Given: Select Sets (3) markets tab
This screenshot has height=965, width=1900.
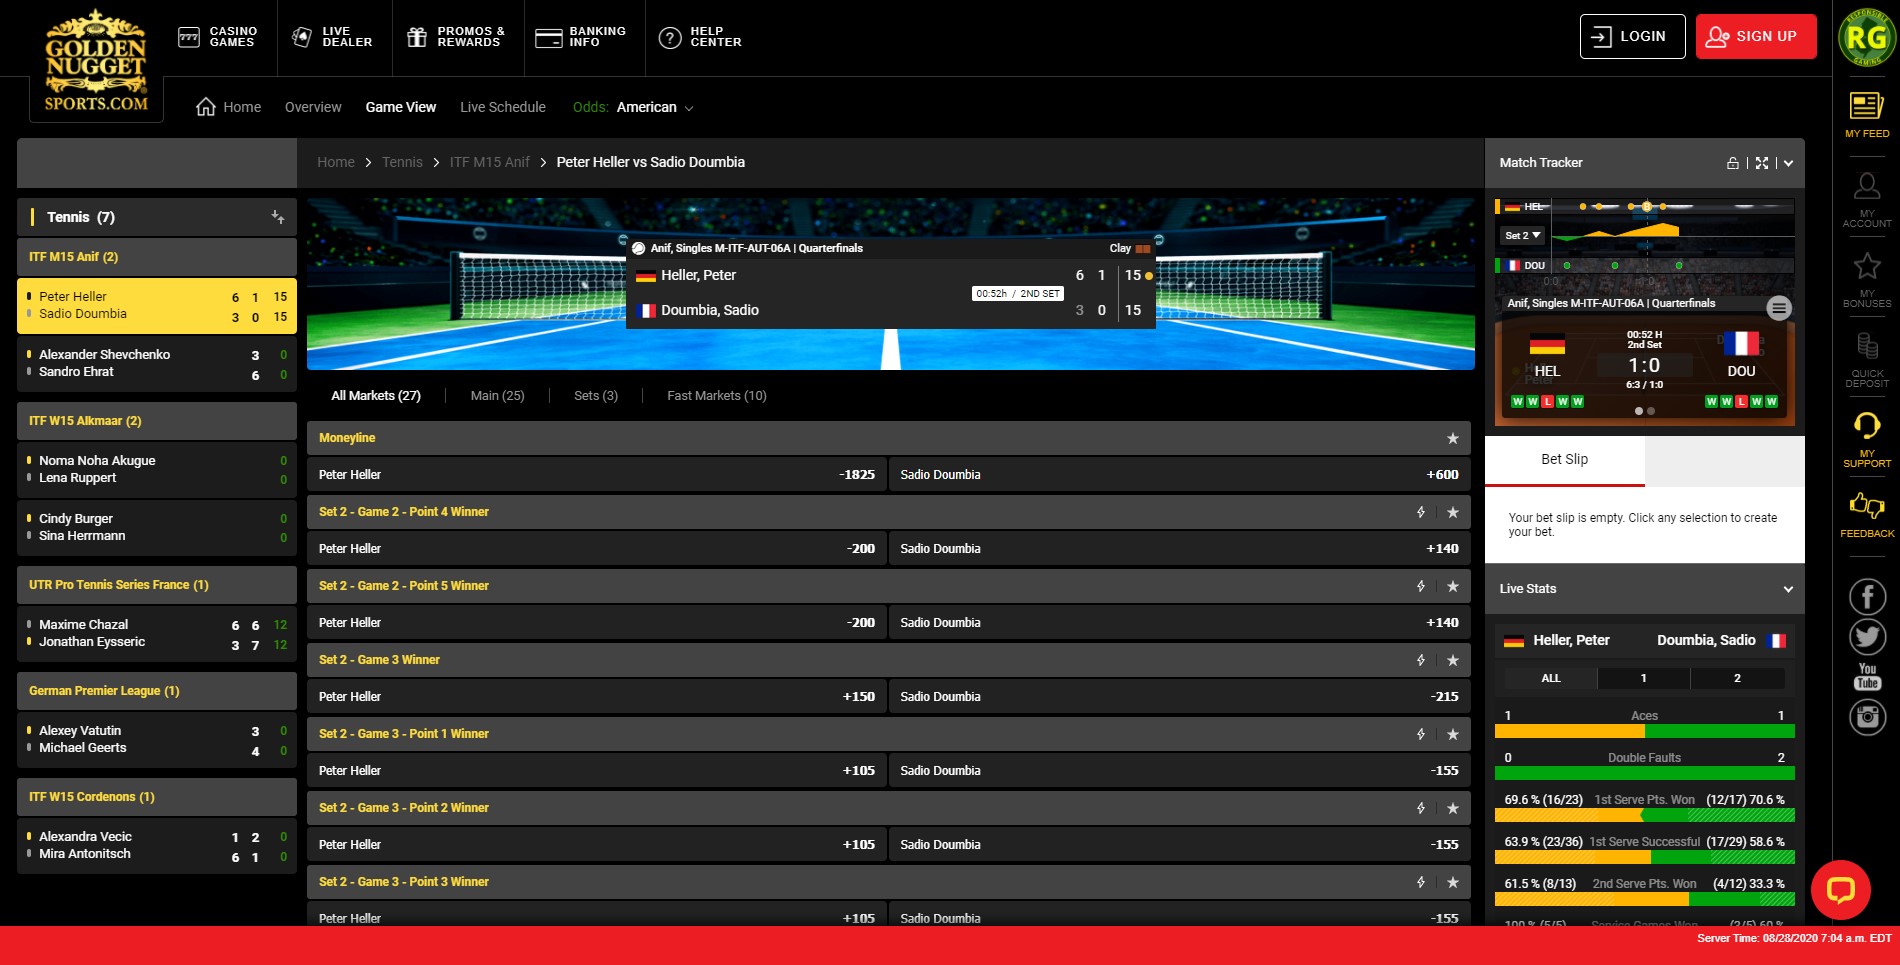Looking at the screenshot, I should [x=596, y=396].
